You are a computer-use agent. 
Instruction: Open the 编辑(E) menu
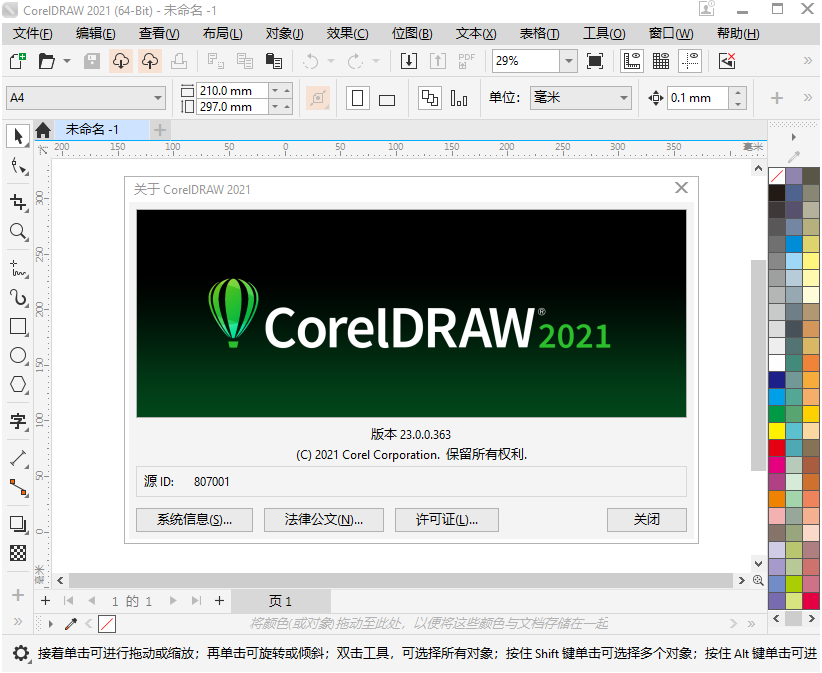(95, 34)
